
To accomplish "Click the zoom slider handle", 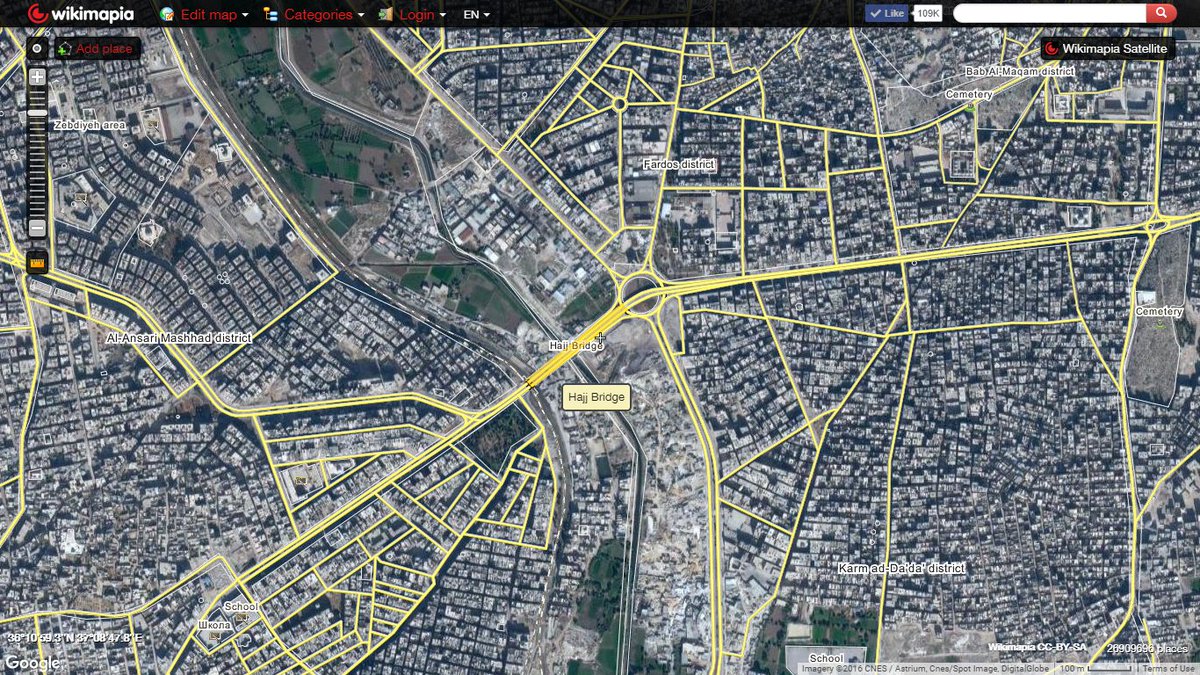I will pyautogui.click(x=37, y=113).
